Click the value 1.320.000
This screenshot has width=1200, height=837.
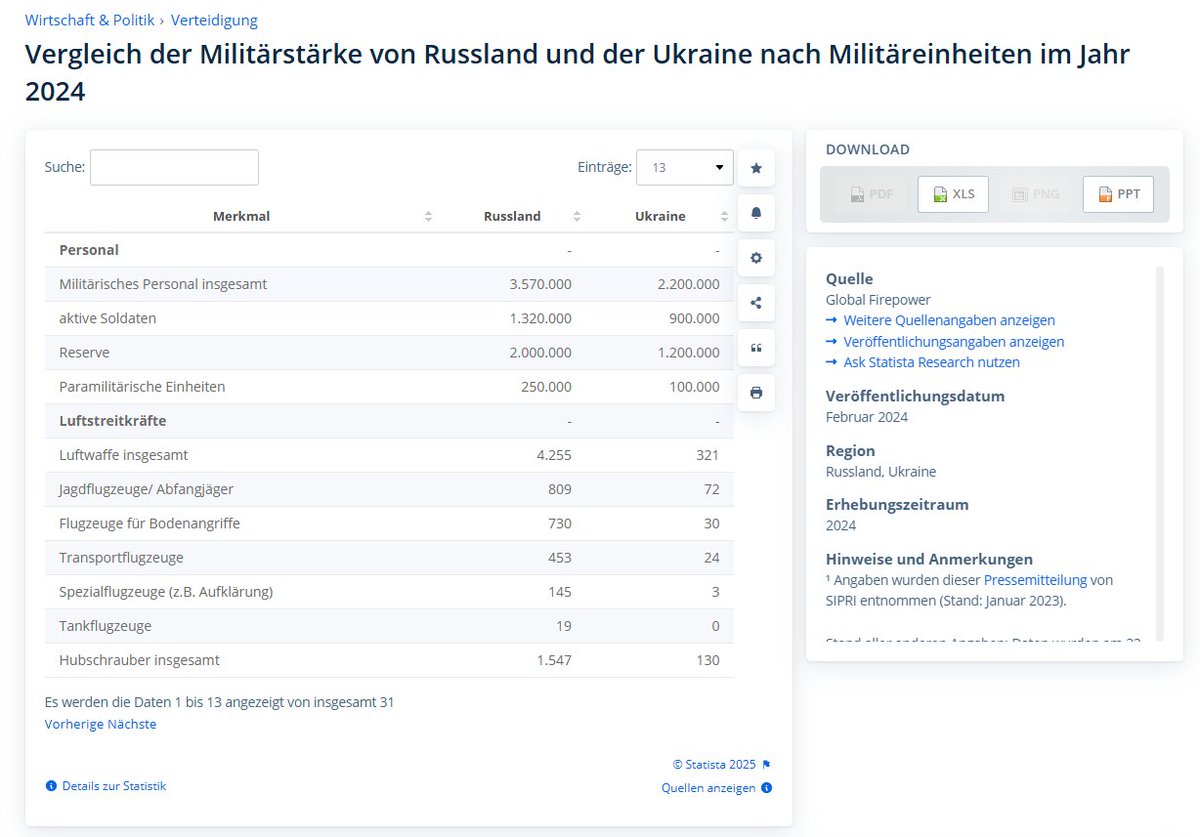[540, 318]
